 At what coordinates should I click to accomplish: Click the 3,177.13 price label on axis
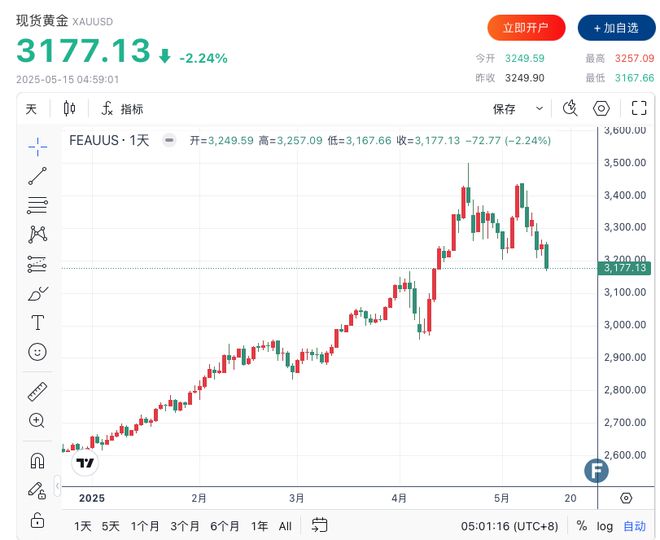[624, 268]
